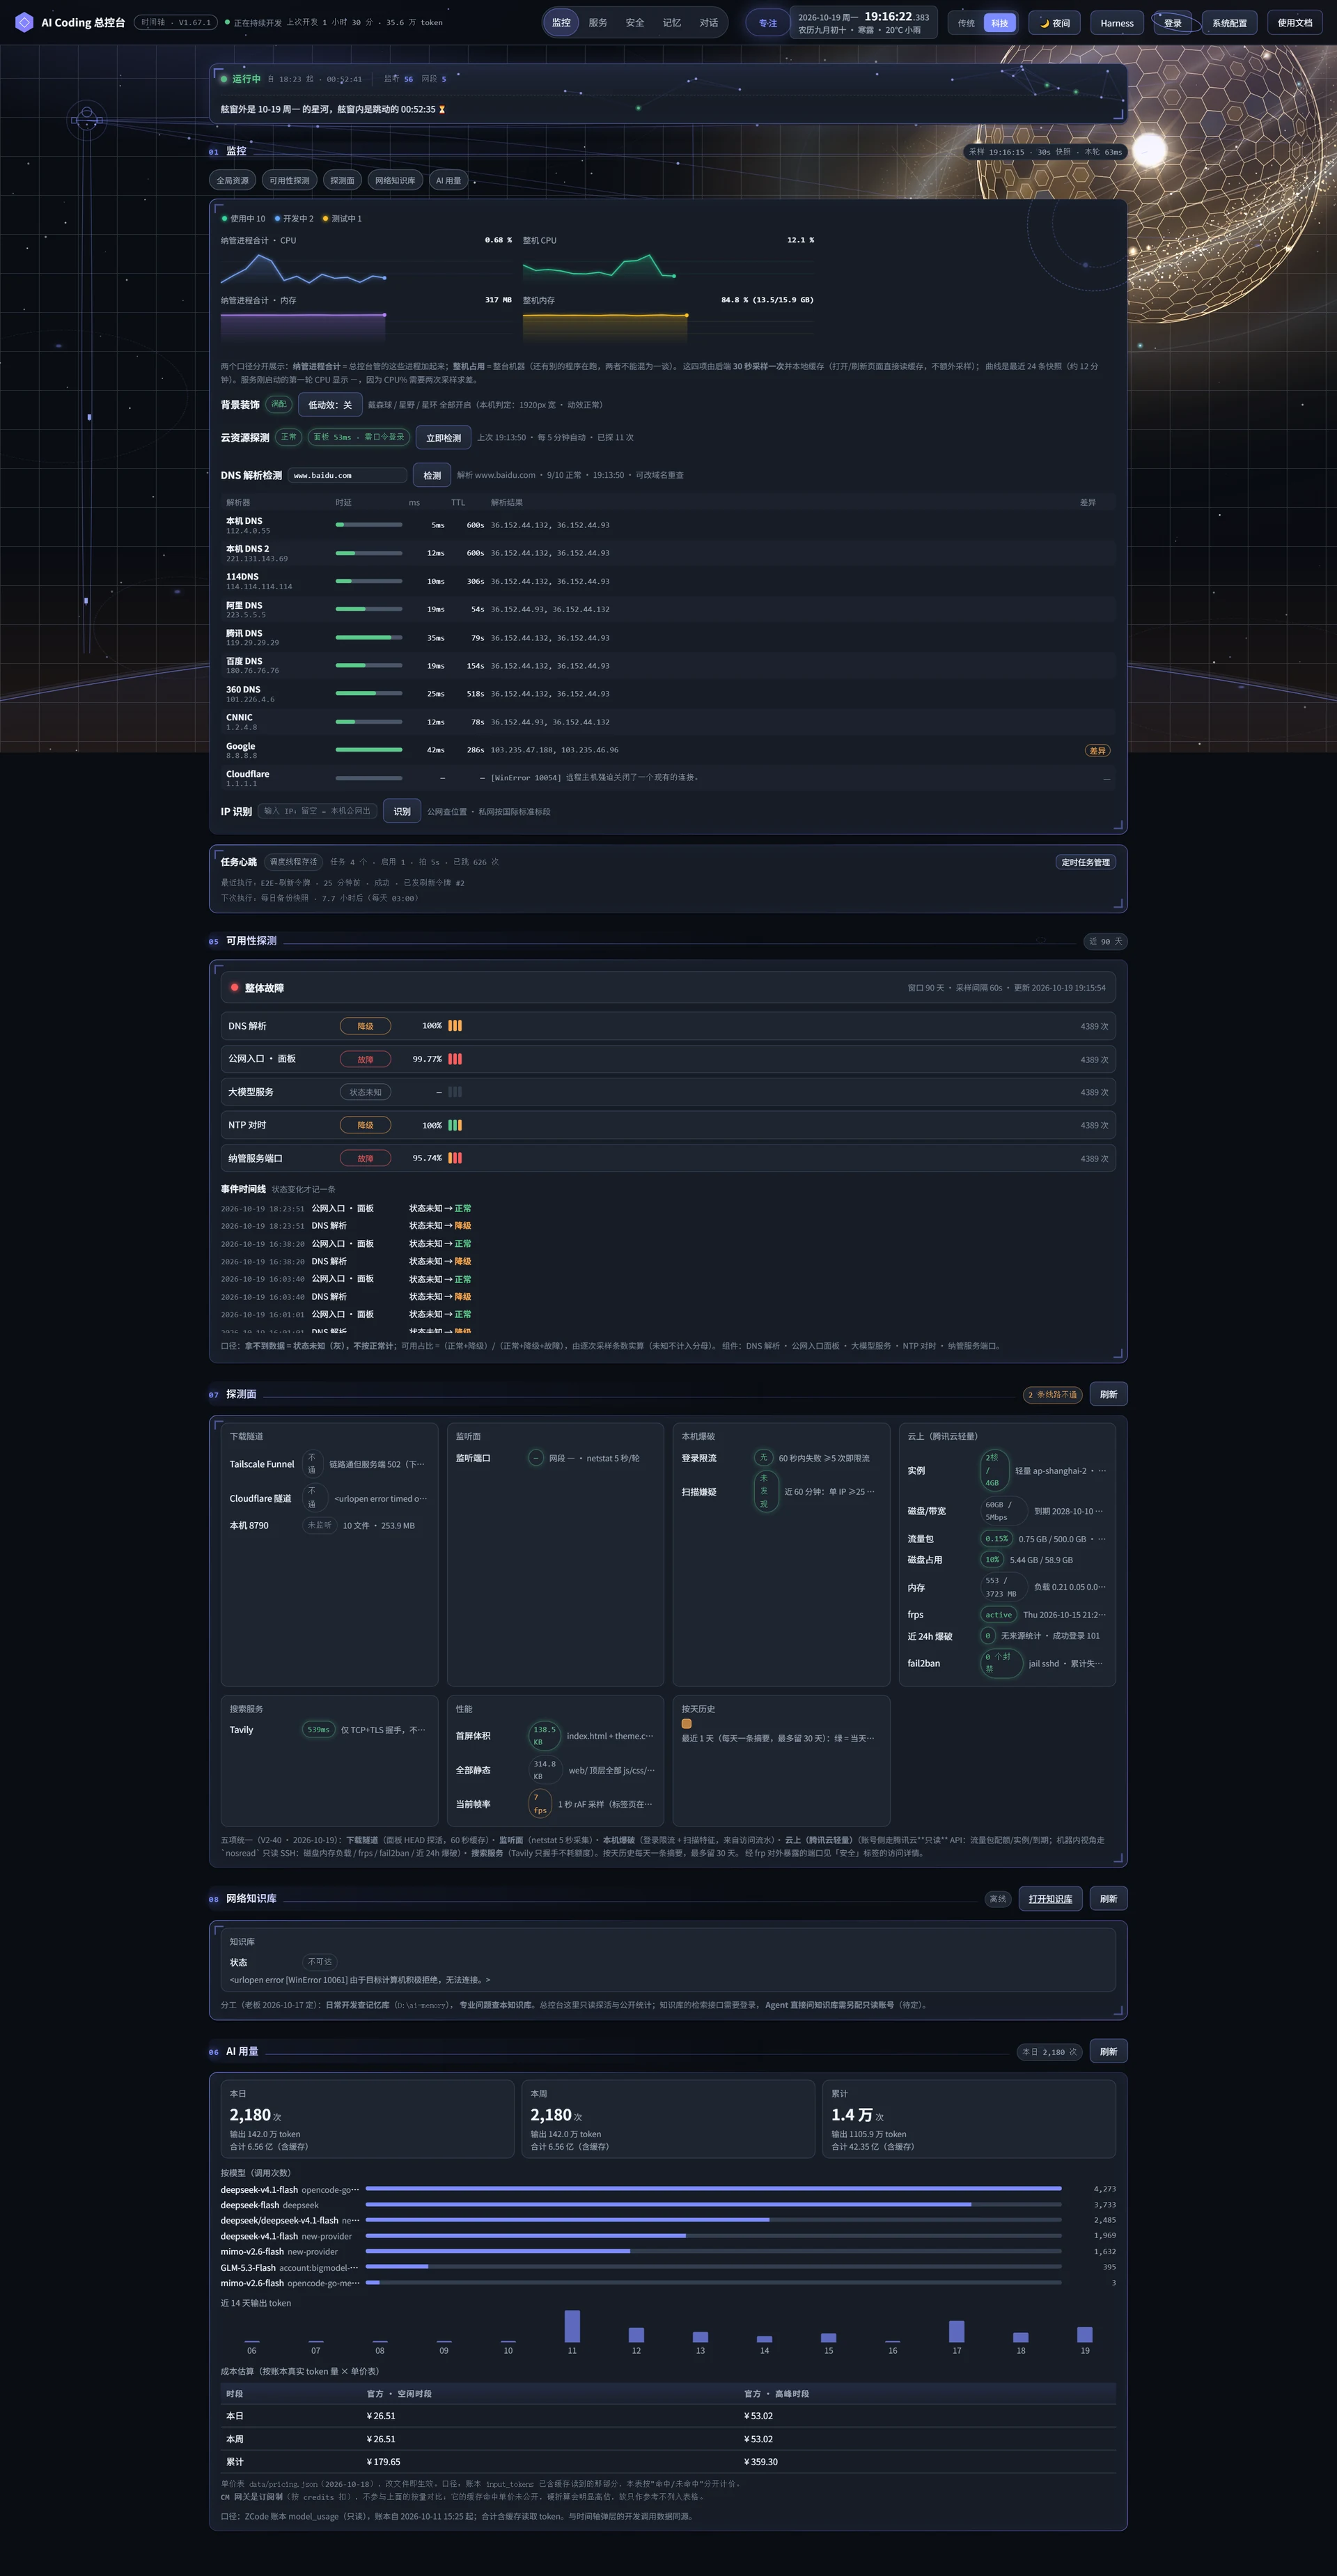Open 系统配置 settings

pos(1229,23)
